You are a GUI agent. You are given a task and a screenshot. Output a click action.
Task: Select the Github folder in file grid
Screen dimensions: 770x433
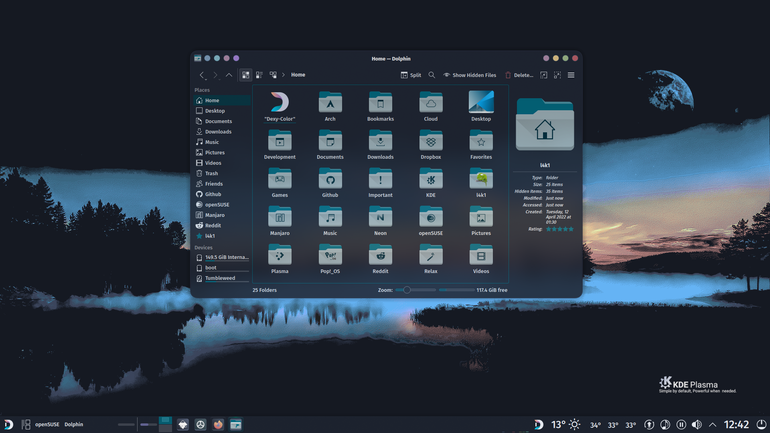click(x=330, y=179)
